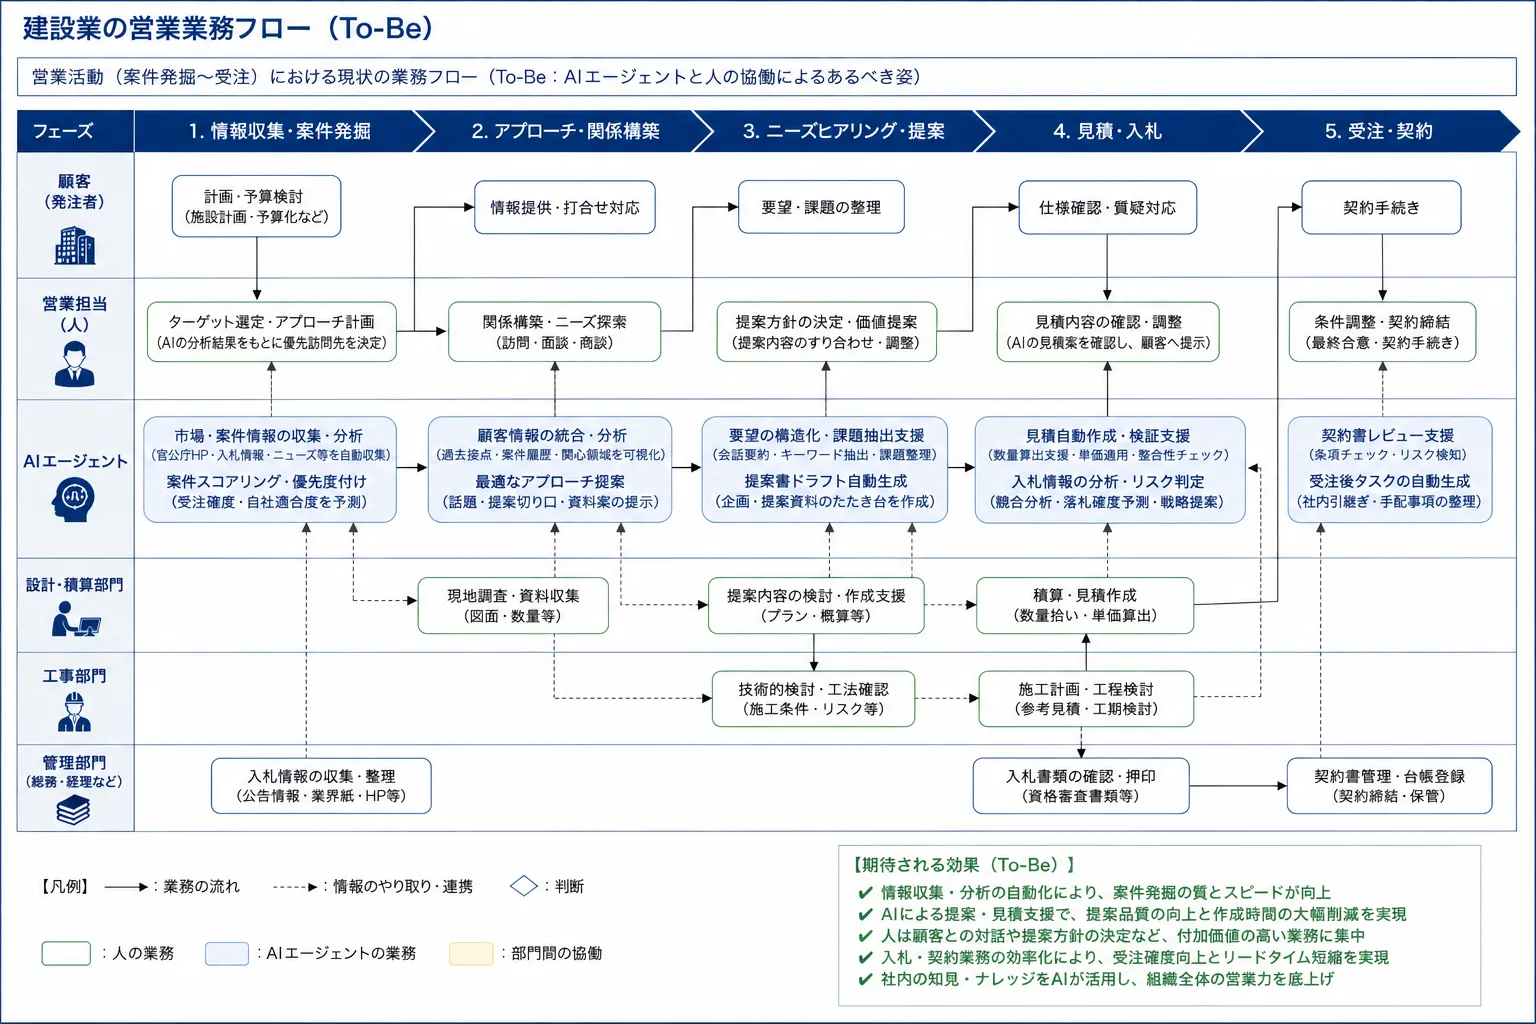Click the 施工計画・工程検討 box

point(1086,698)
